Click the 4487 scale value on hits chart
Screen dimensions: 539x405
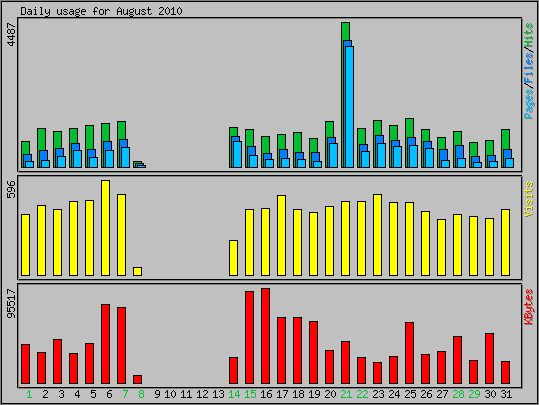(x=12, y=35)
